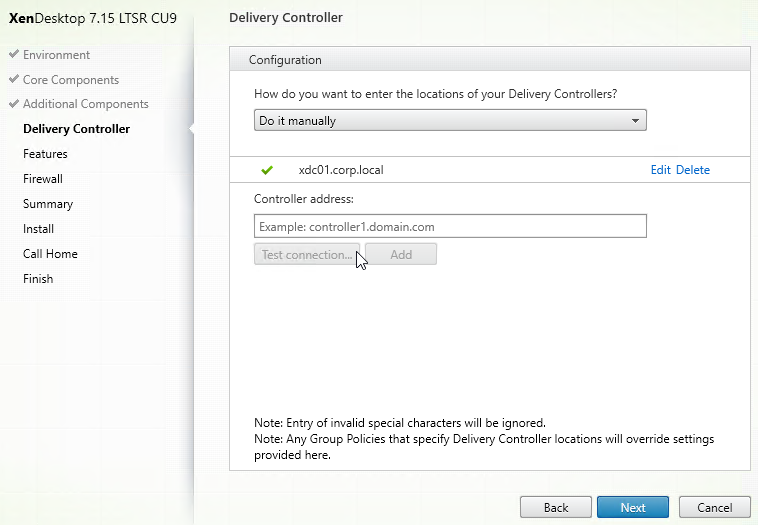Click the Group Policies override note
The image size is (758, 525).
[484, 447]
